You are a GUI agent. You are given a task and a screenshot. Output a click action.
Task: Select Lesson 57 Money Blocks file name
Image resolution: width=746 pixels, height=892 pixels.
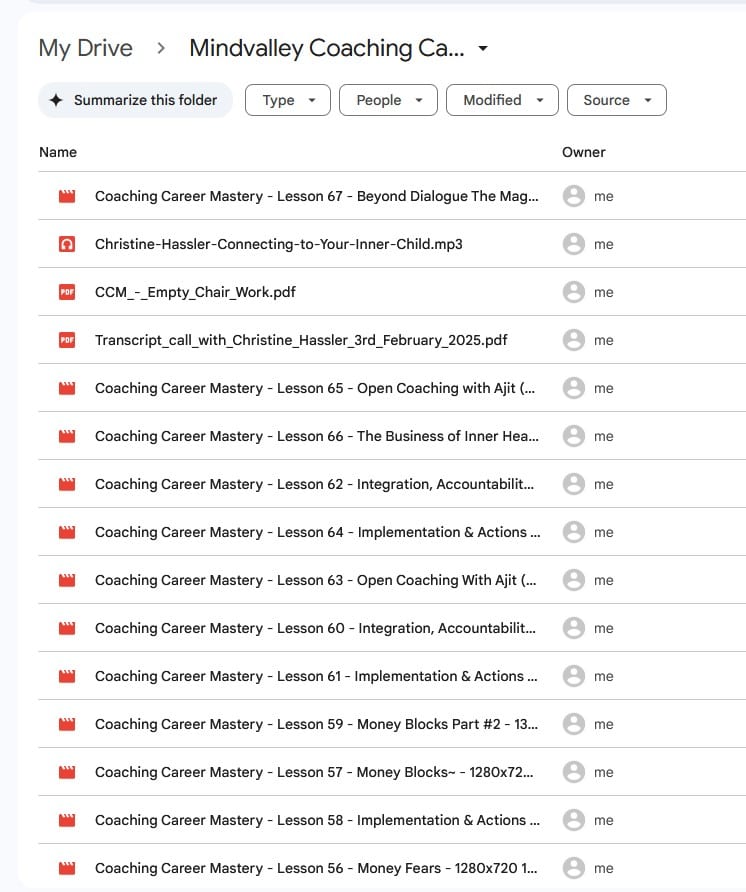(x=315, y=773)
